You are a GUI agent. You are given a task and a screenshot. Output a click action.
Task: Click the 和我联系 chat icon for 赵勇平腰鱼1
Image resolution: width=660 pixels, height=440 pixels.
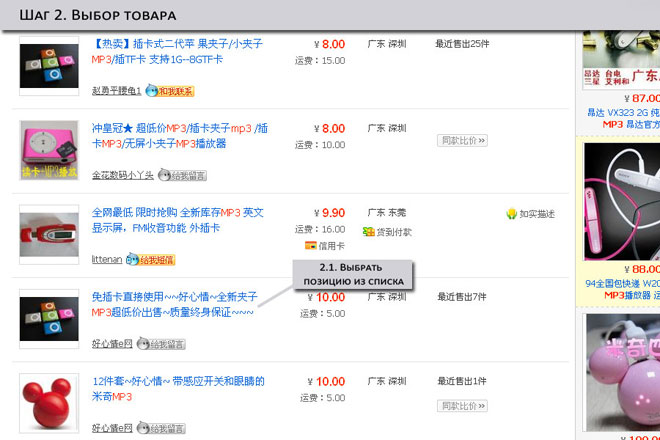[170, 91]
